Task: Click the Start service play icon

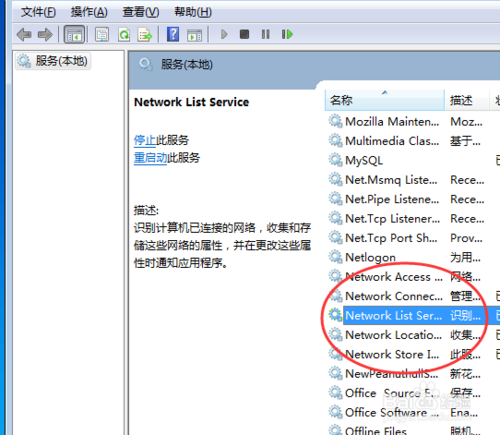Action: [x=224, y=34]
